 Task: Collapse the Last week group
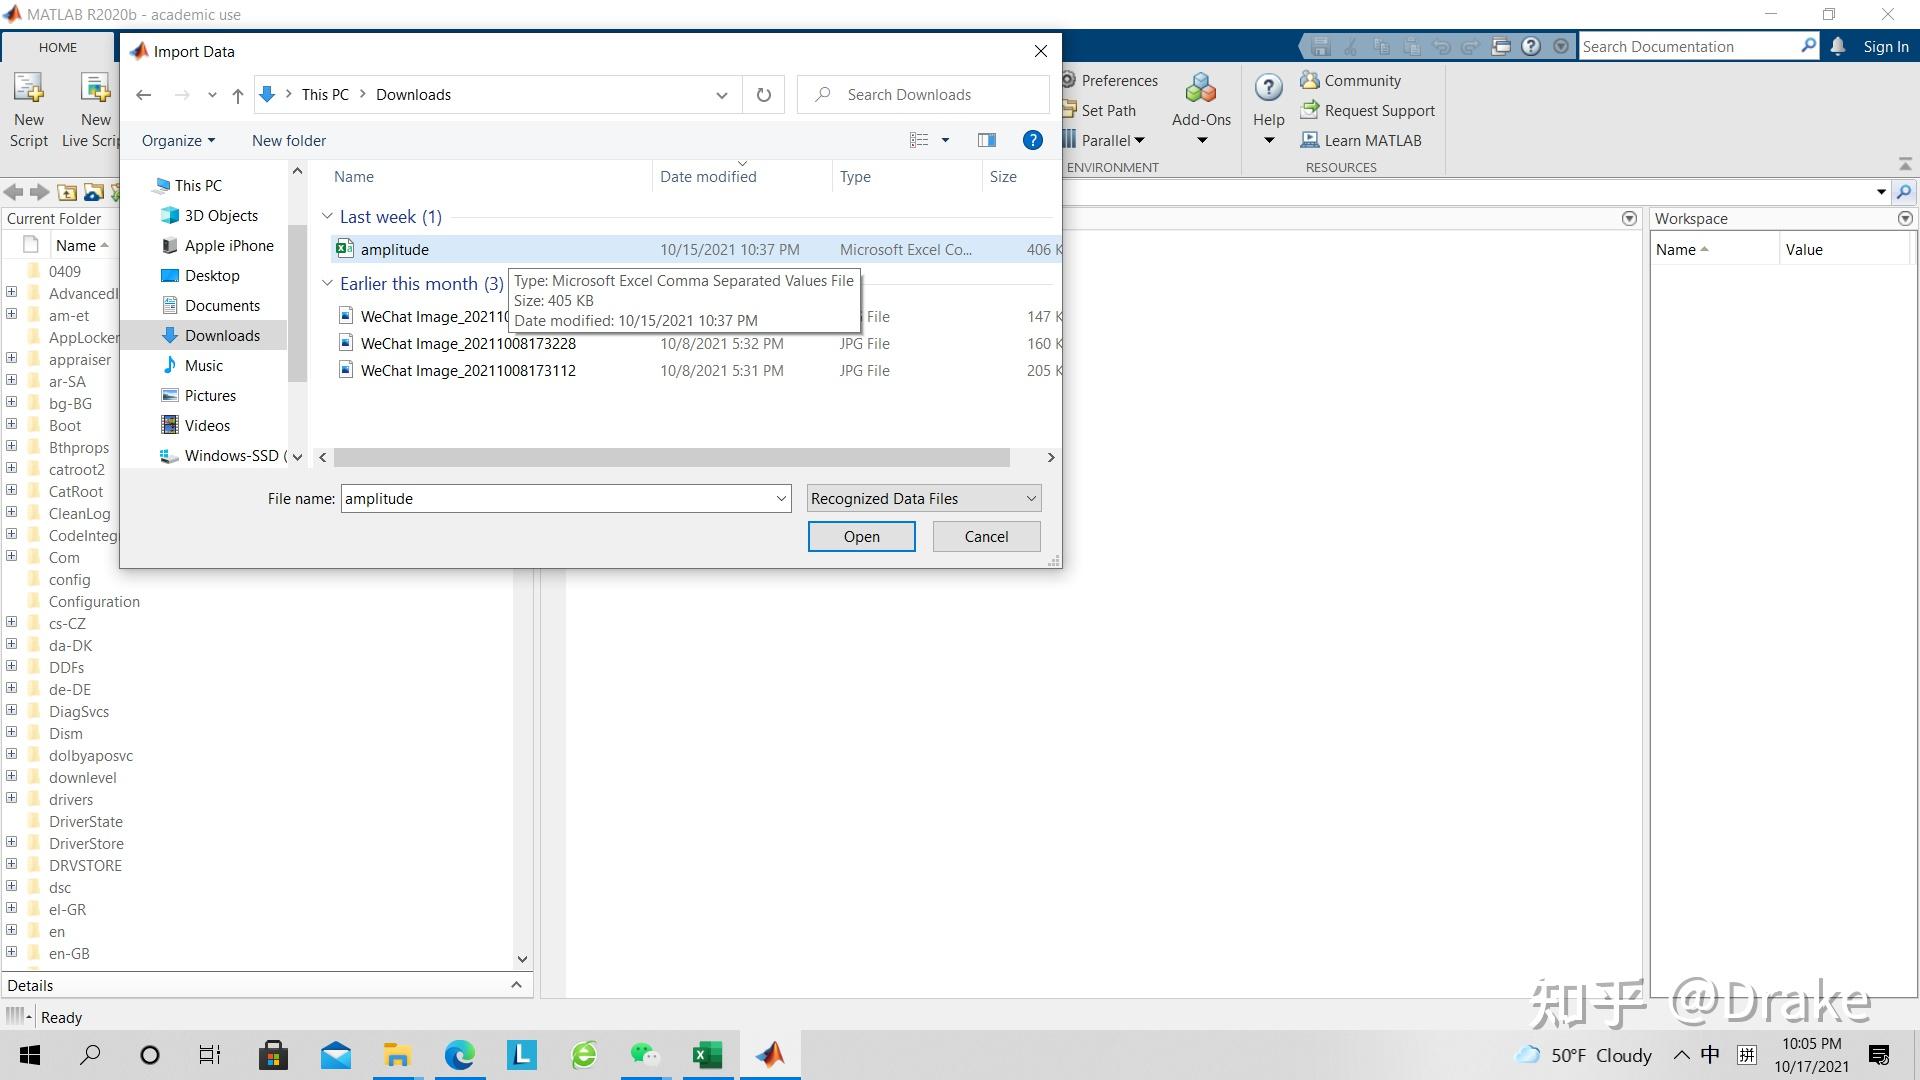click(327, 216)
